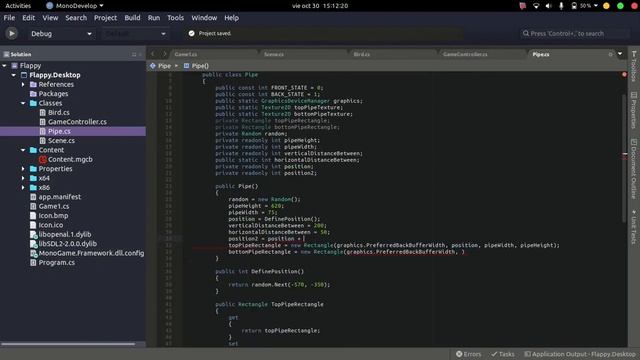Open the Search menu
Viewport: 640px width, 360px height.
point(76,18)
